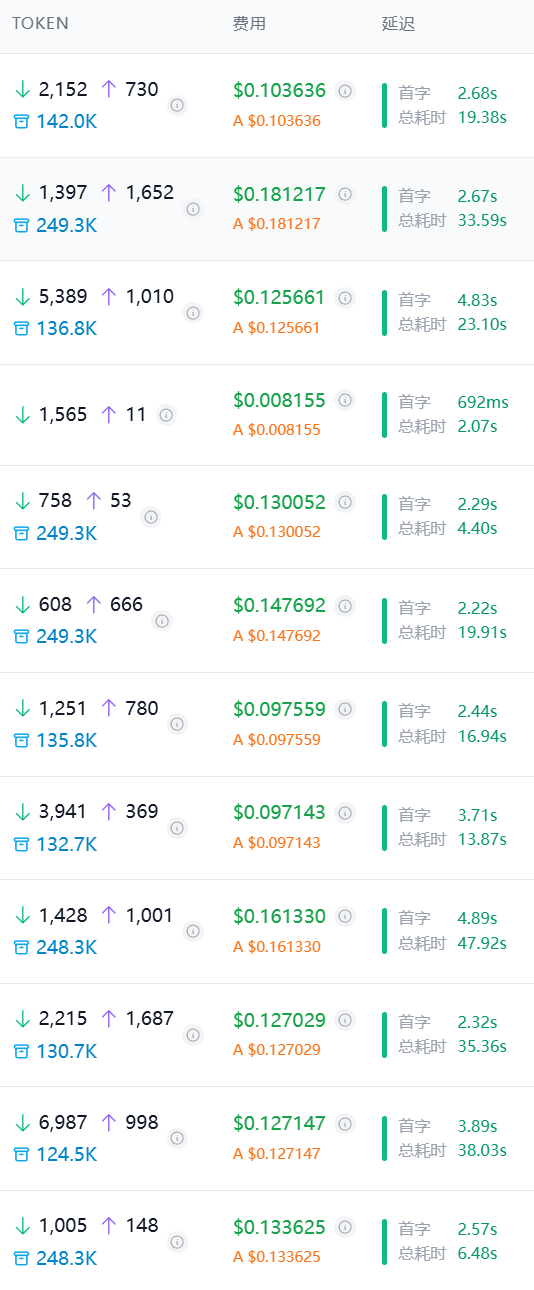This screenshot has width=534, height=1290.
Task: Click info icon next to 758 / 53 tokens
Action: click(x=151, y=517)
